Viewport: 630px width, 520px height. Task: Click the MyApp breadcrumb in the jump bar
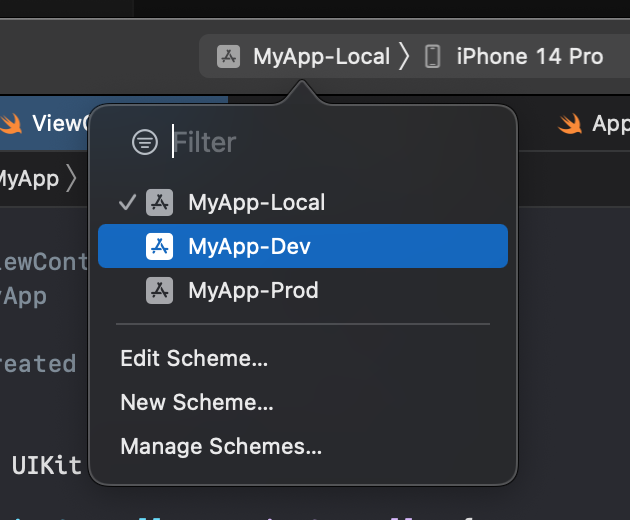[x=27, y=179]
